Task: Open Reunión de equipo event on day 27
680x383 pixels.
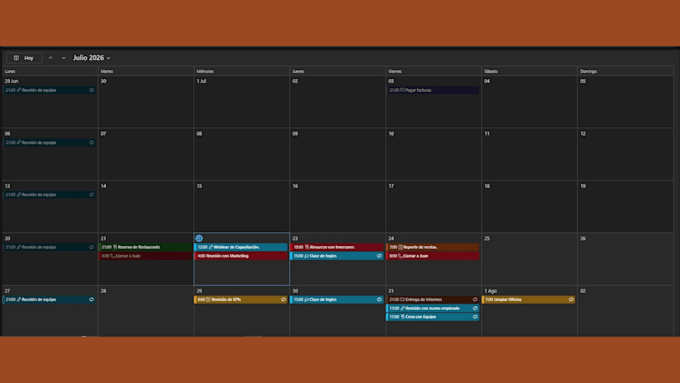Action: [50, 299]
